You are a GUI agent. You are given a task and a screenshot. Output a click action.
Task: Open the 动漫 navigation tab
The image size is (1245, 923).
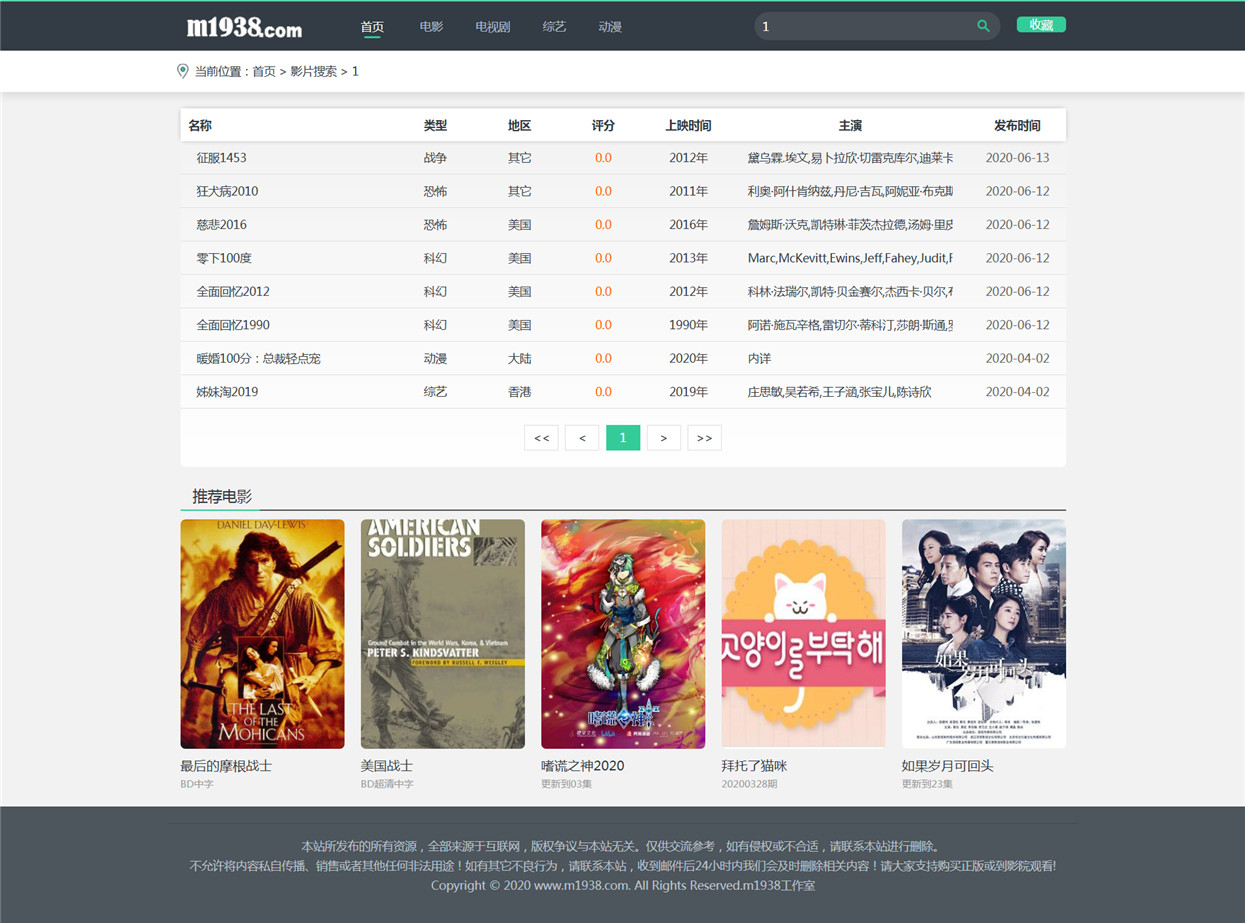point(610,27)
